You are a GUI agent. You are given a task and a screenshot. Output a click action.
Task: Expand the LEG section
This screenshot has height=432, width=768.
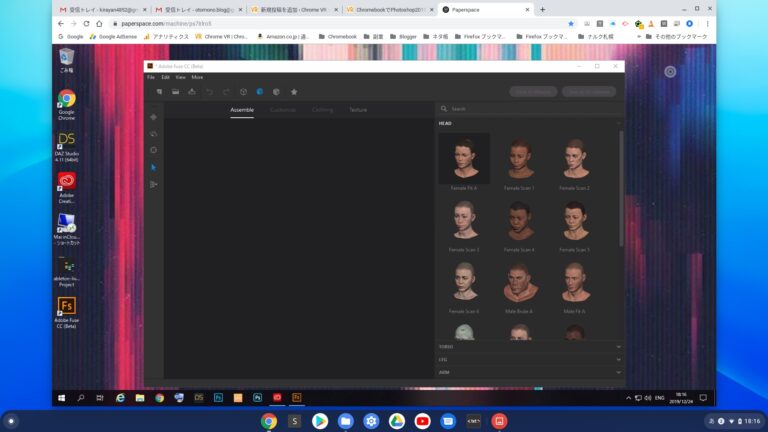(x=529, y=359)
